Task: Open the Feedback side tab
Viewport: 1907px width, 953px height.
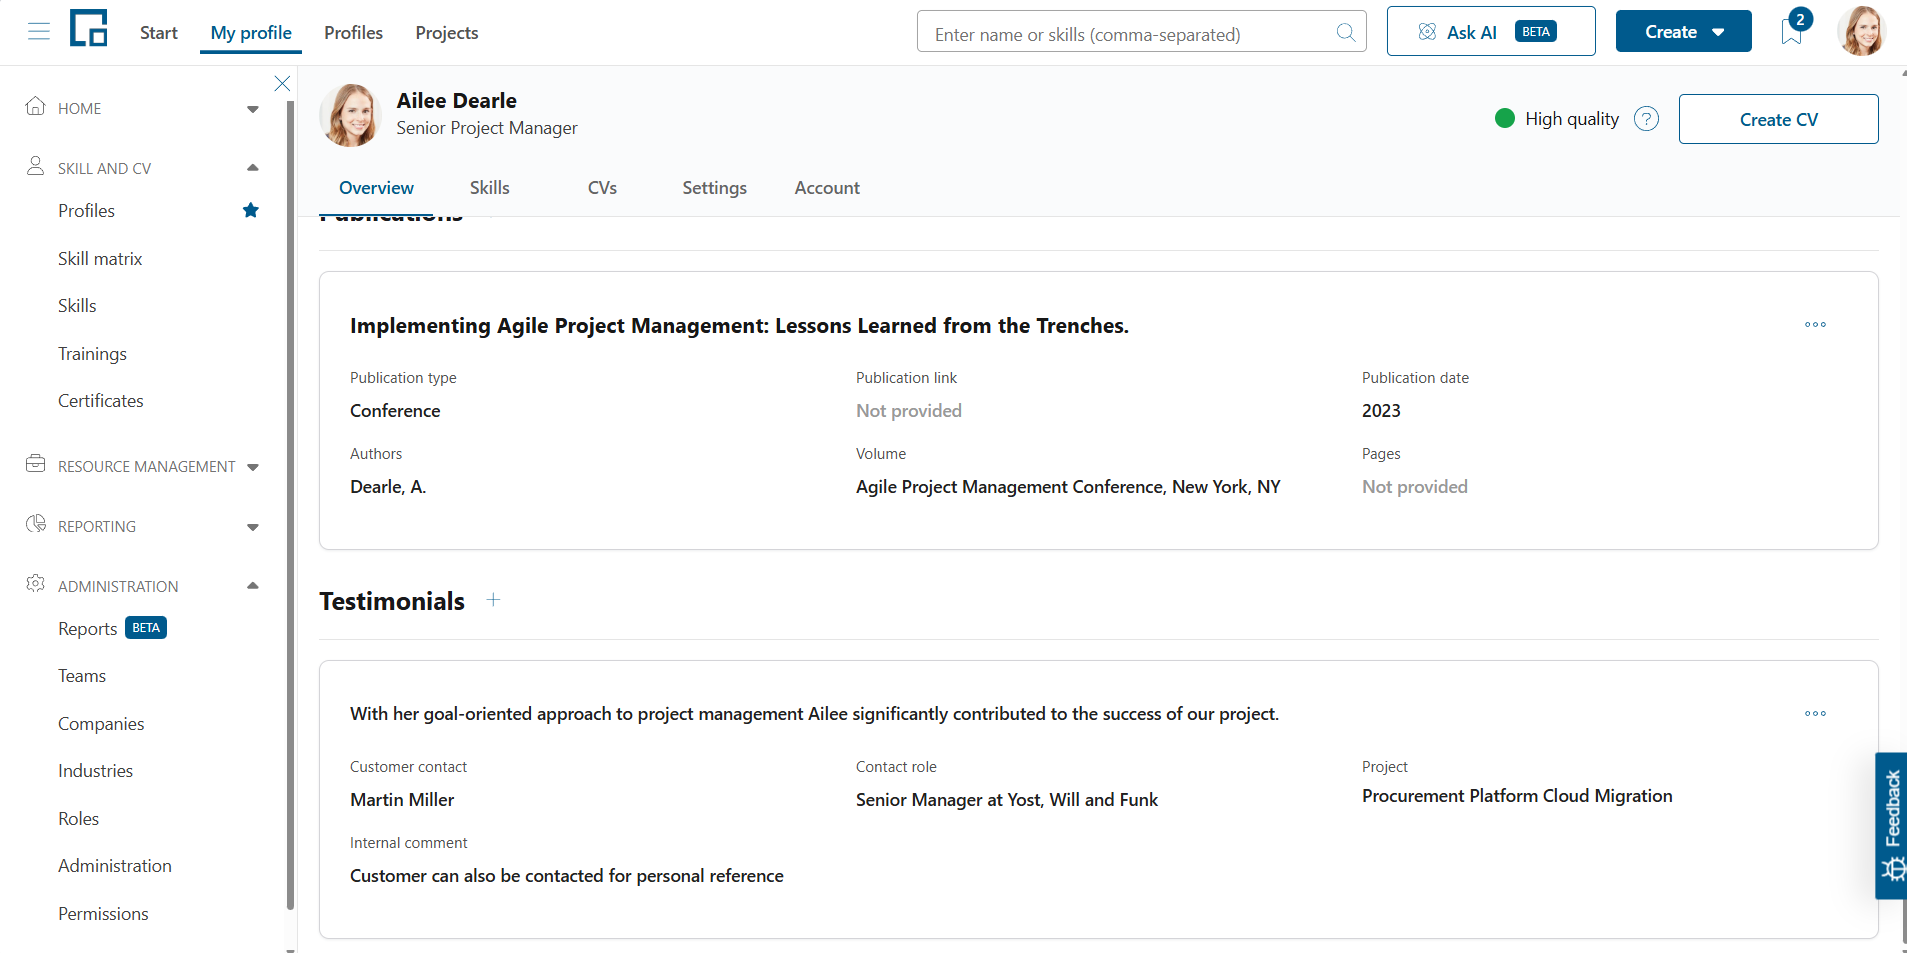Action: click(x=1891, y=826)
